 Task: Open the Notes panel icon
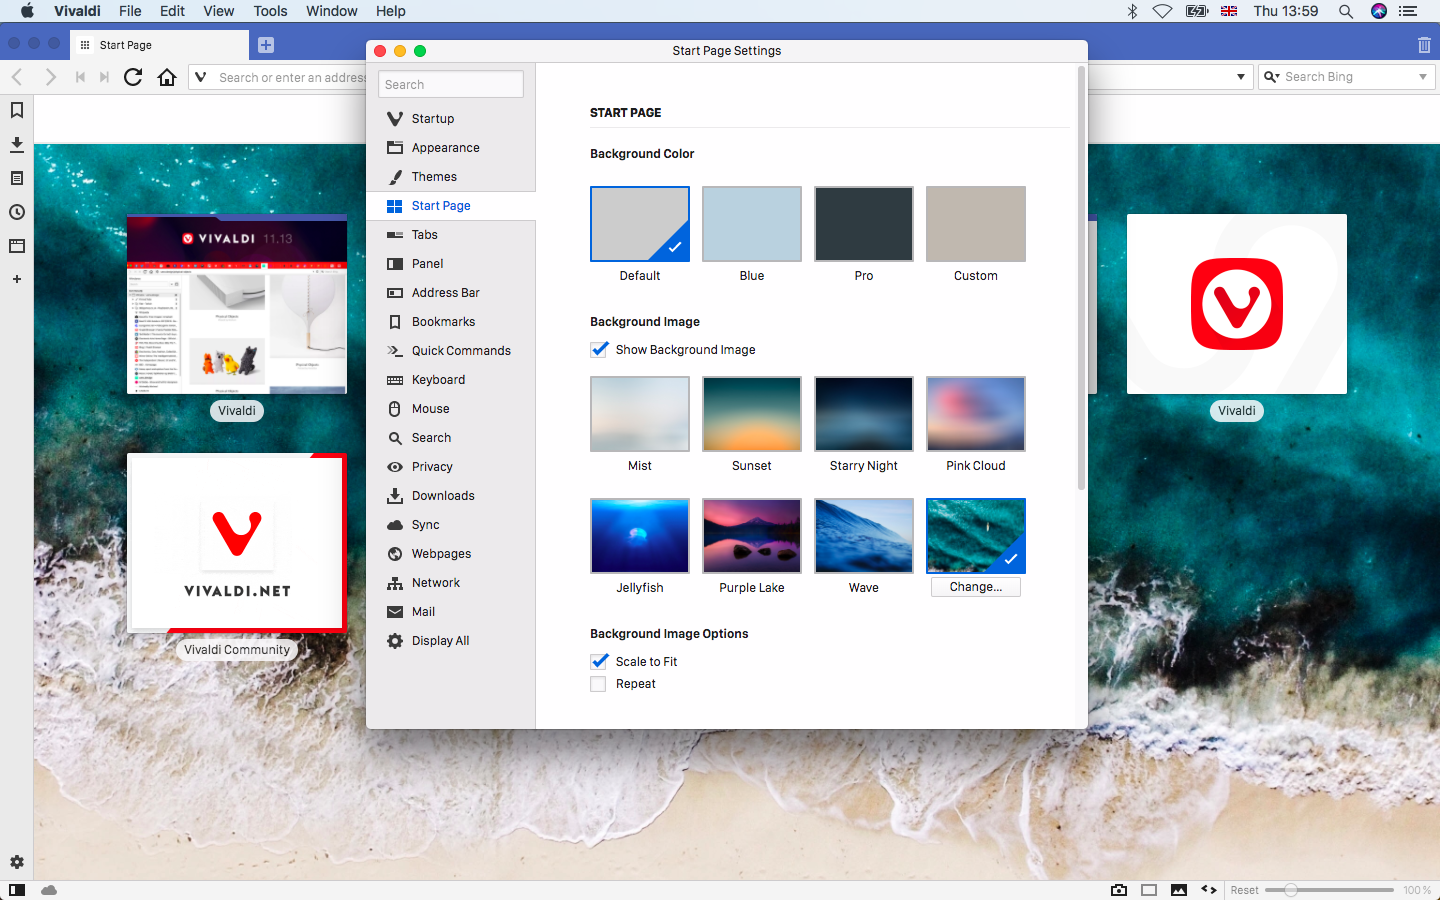[x=17, y=178]
